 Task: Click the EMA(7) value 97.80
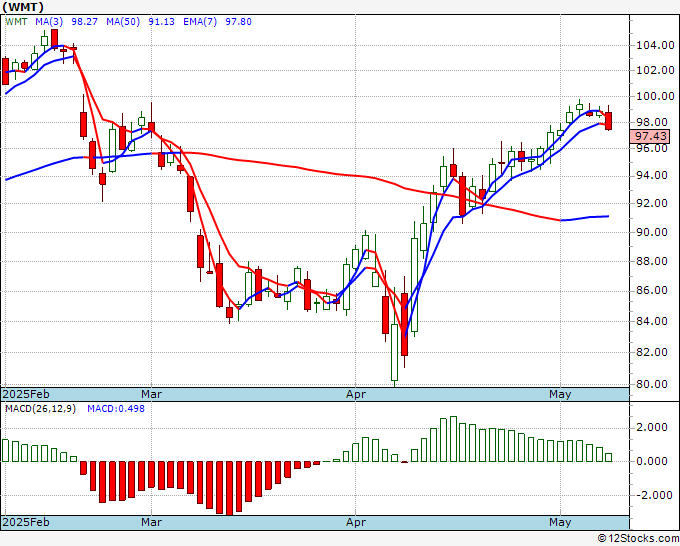pyautogui.click(x=238, y=22)
